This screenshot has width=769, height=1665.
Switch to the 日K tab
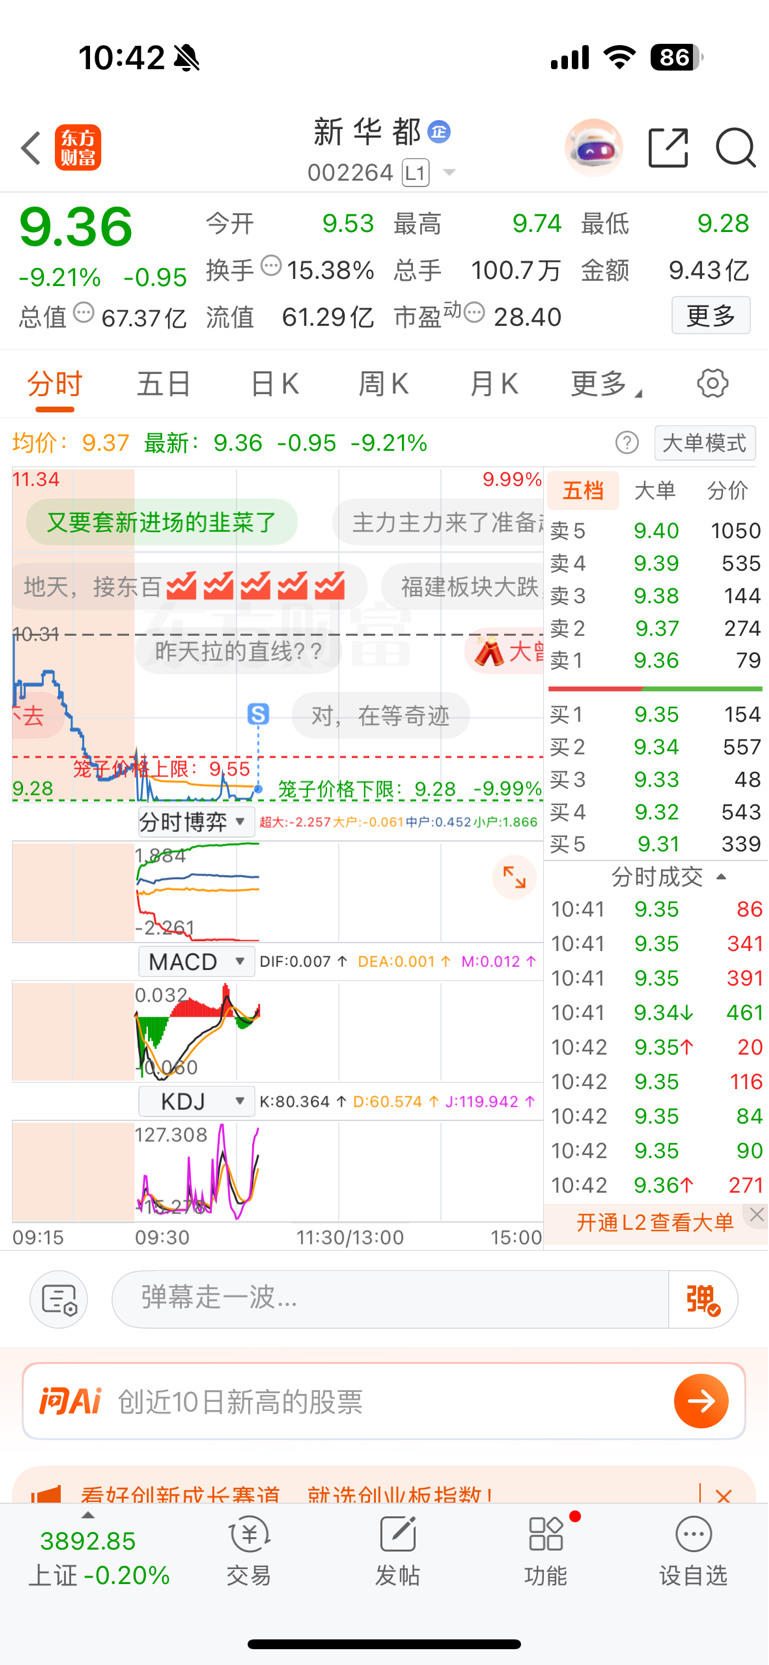point(274,384)
